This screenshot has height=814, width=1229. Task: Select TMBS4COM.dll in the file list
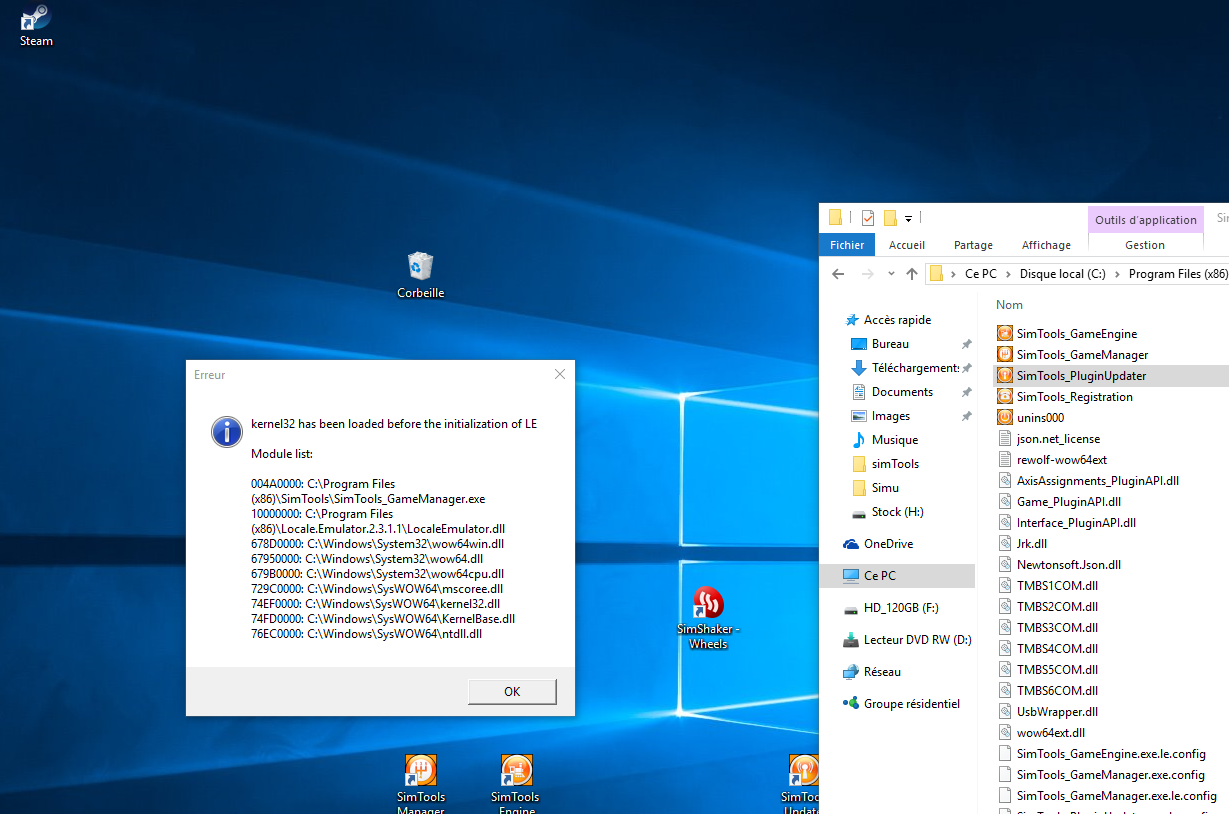click(x=1057, y=648)
